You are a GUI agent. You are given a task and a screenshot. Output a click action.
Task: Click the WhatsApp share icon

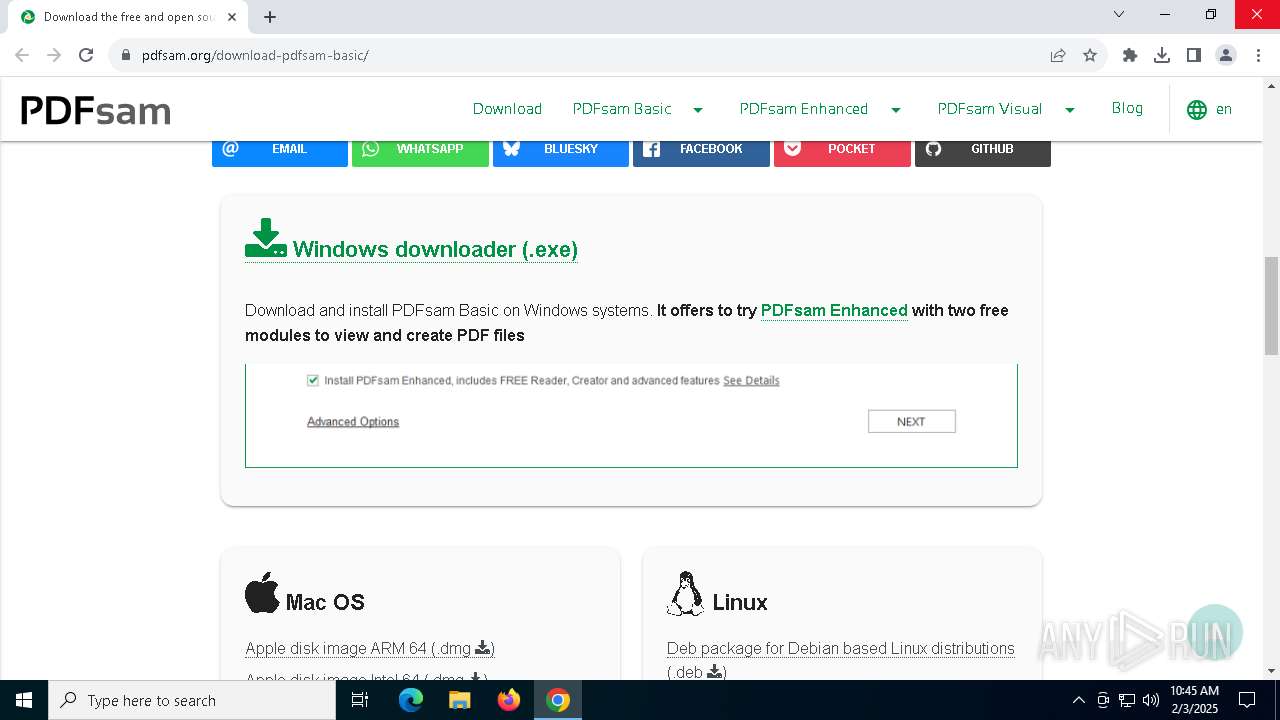(371, 149)
